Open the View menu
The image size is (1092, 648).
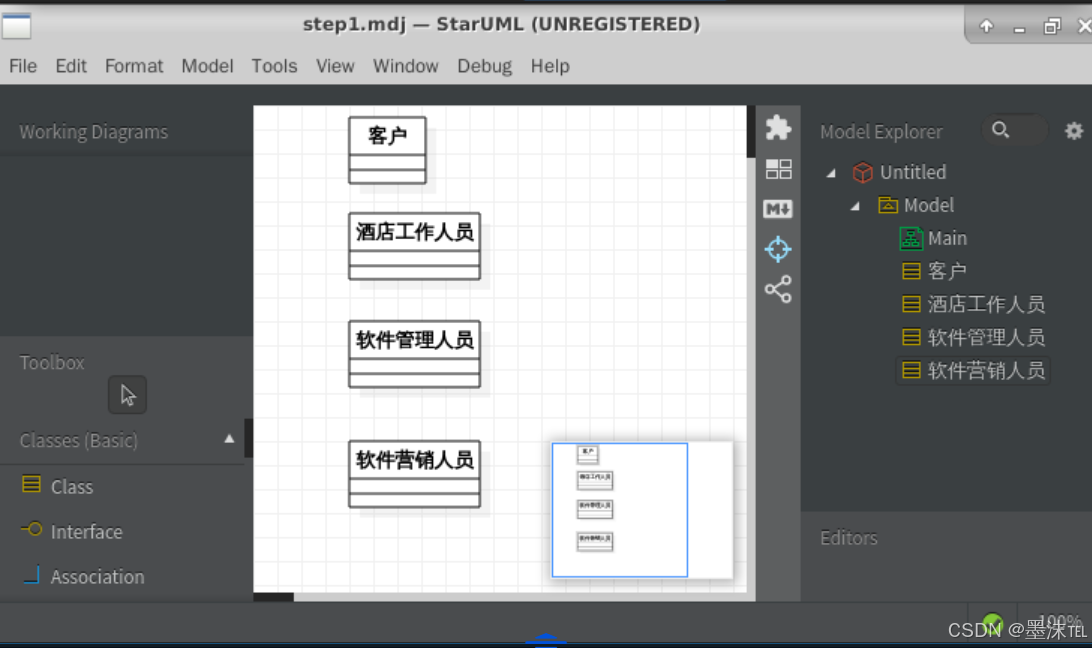click(335, 66)
